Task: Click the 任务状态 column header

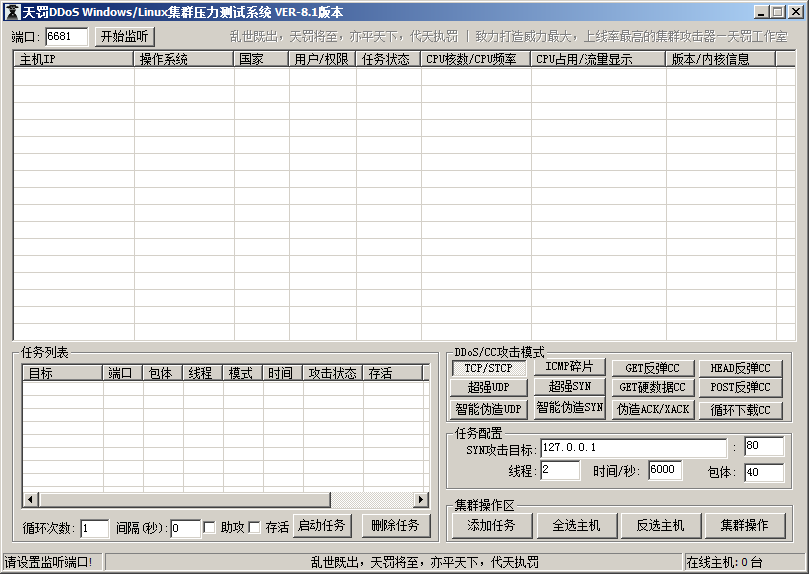Action: point(388,59)
